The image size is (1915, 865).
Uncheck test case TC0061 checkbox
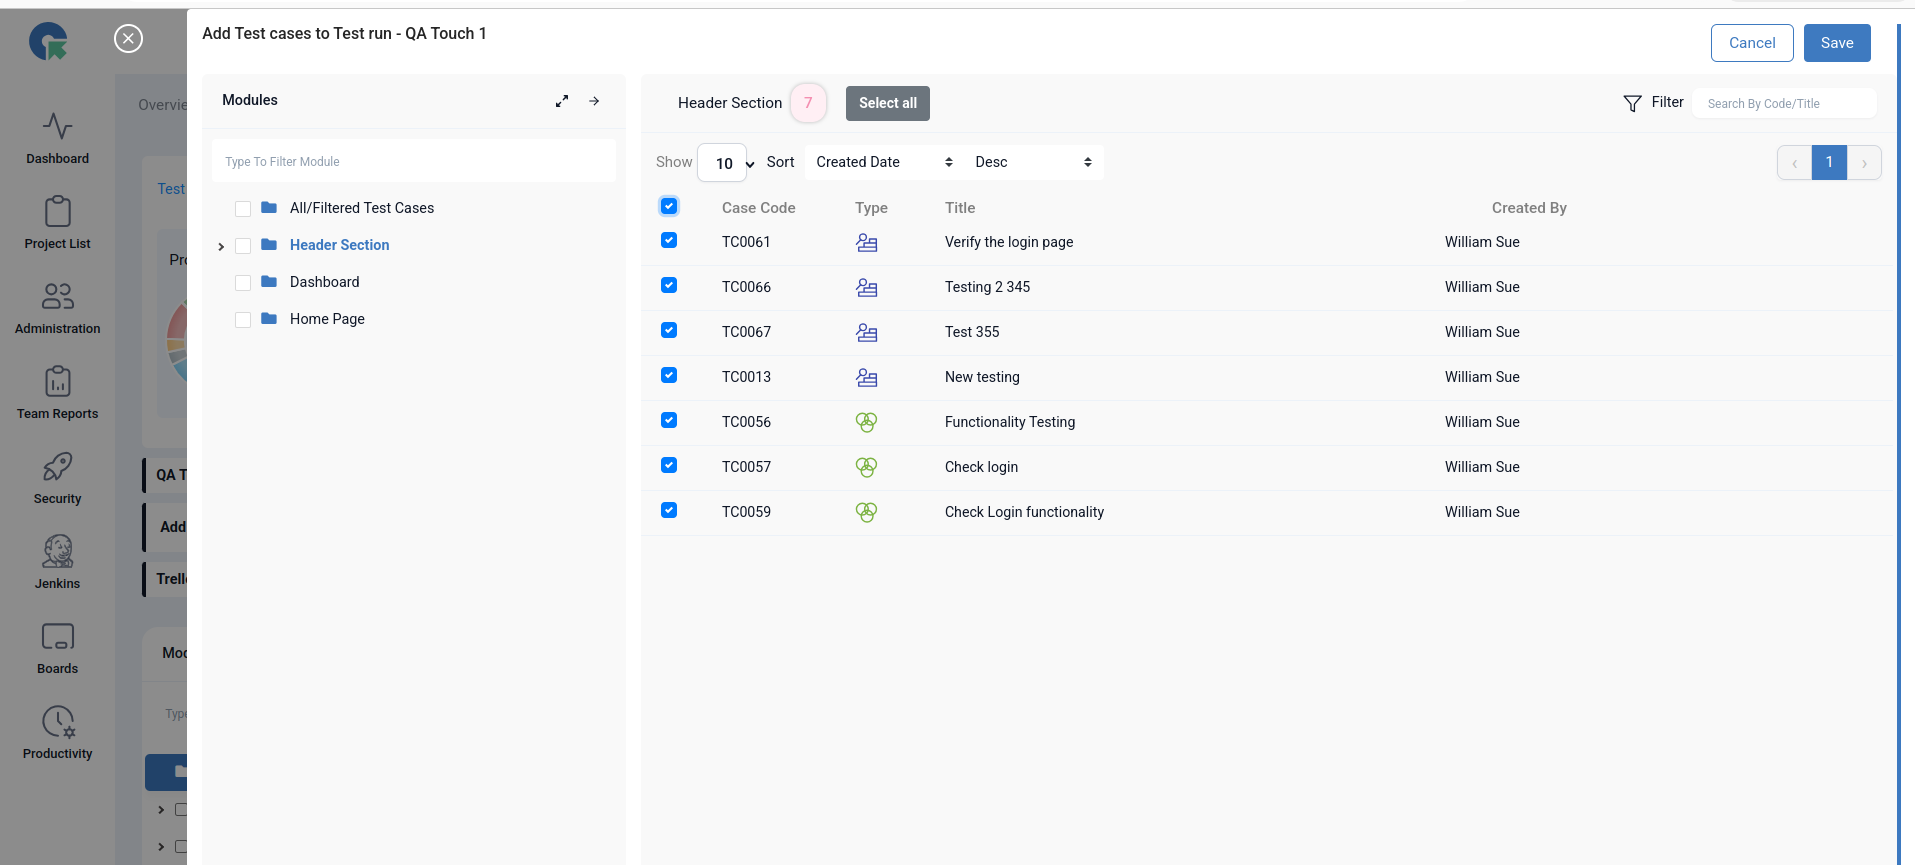tap(669, 241)
